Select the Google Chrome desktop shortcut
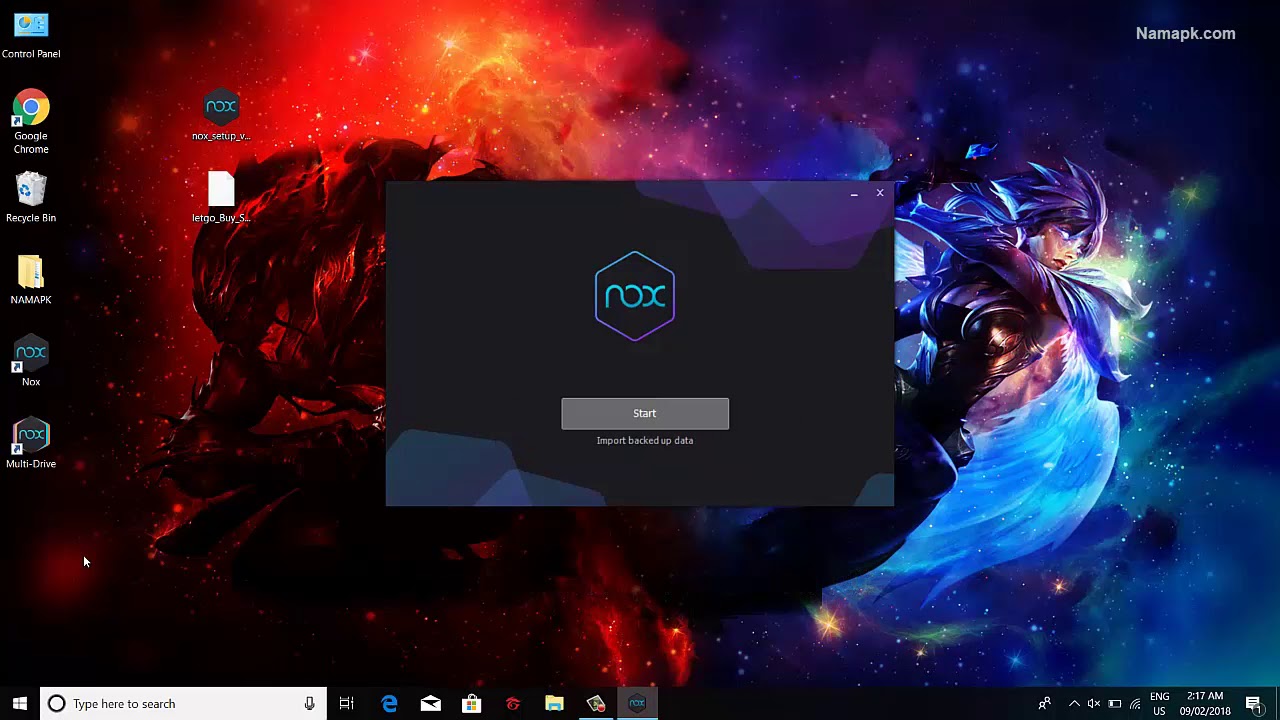 (x=31, y=123)
